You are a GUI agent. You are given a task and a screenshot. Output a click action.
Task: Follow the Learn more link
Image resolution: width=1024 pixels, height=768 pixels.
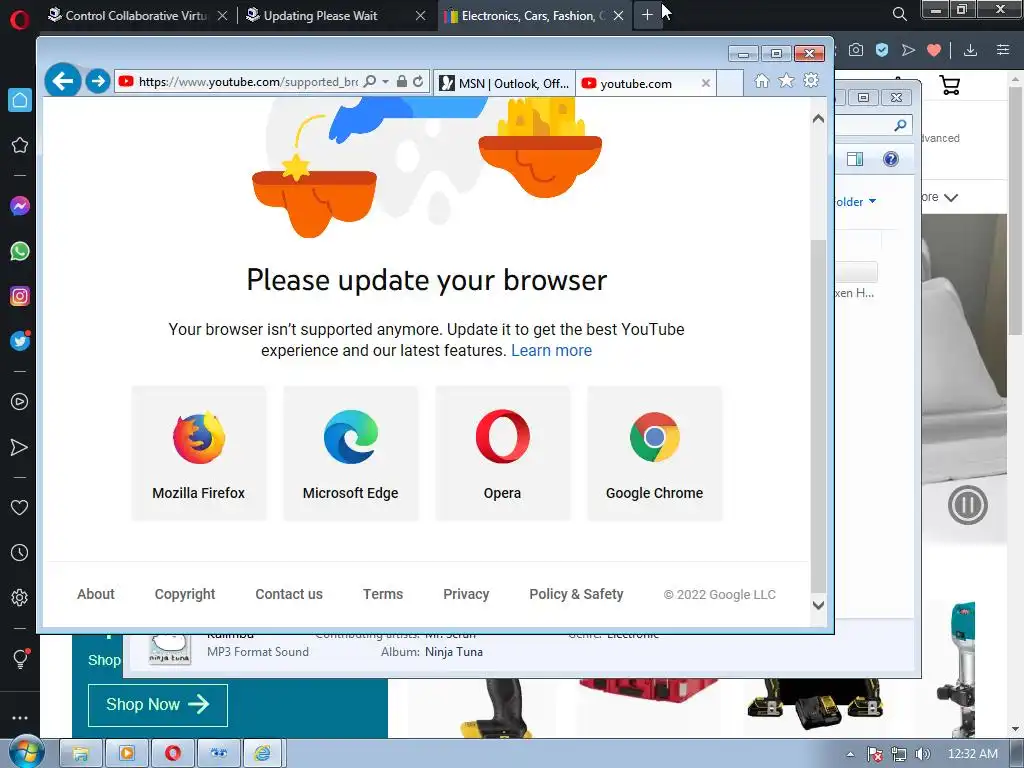[551, 351]
